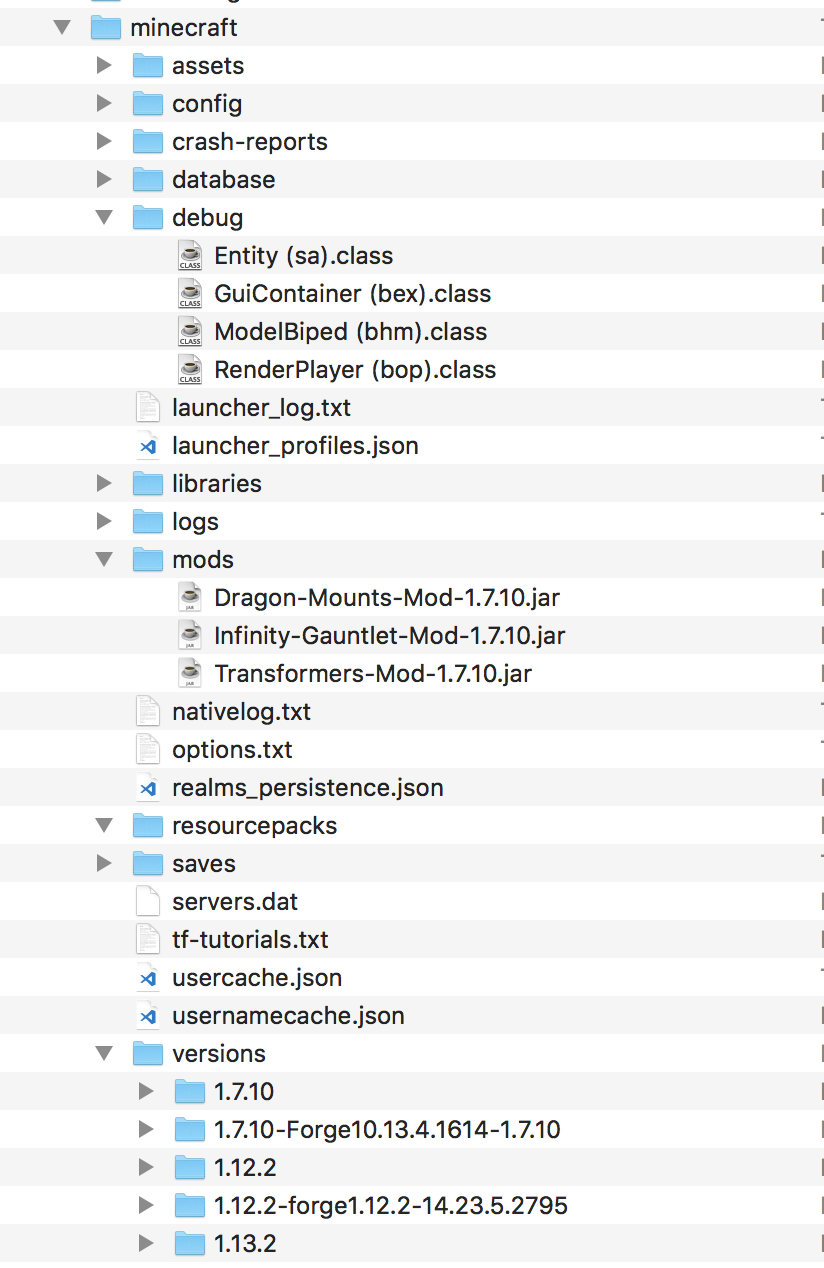
Task: Click the Transformers-Mod jar file icon
Action: [190, 673]
